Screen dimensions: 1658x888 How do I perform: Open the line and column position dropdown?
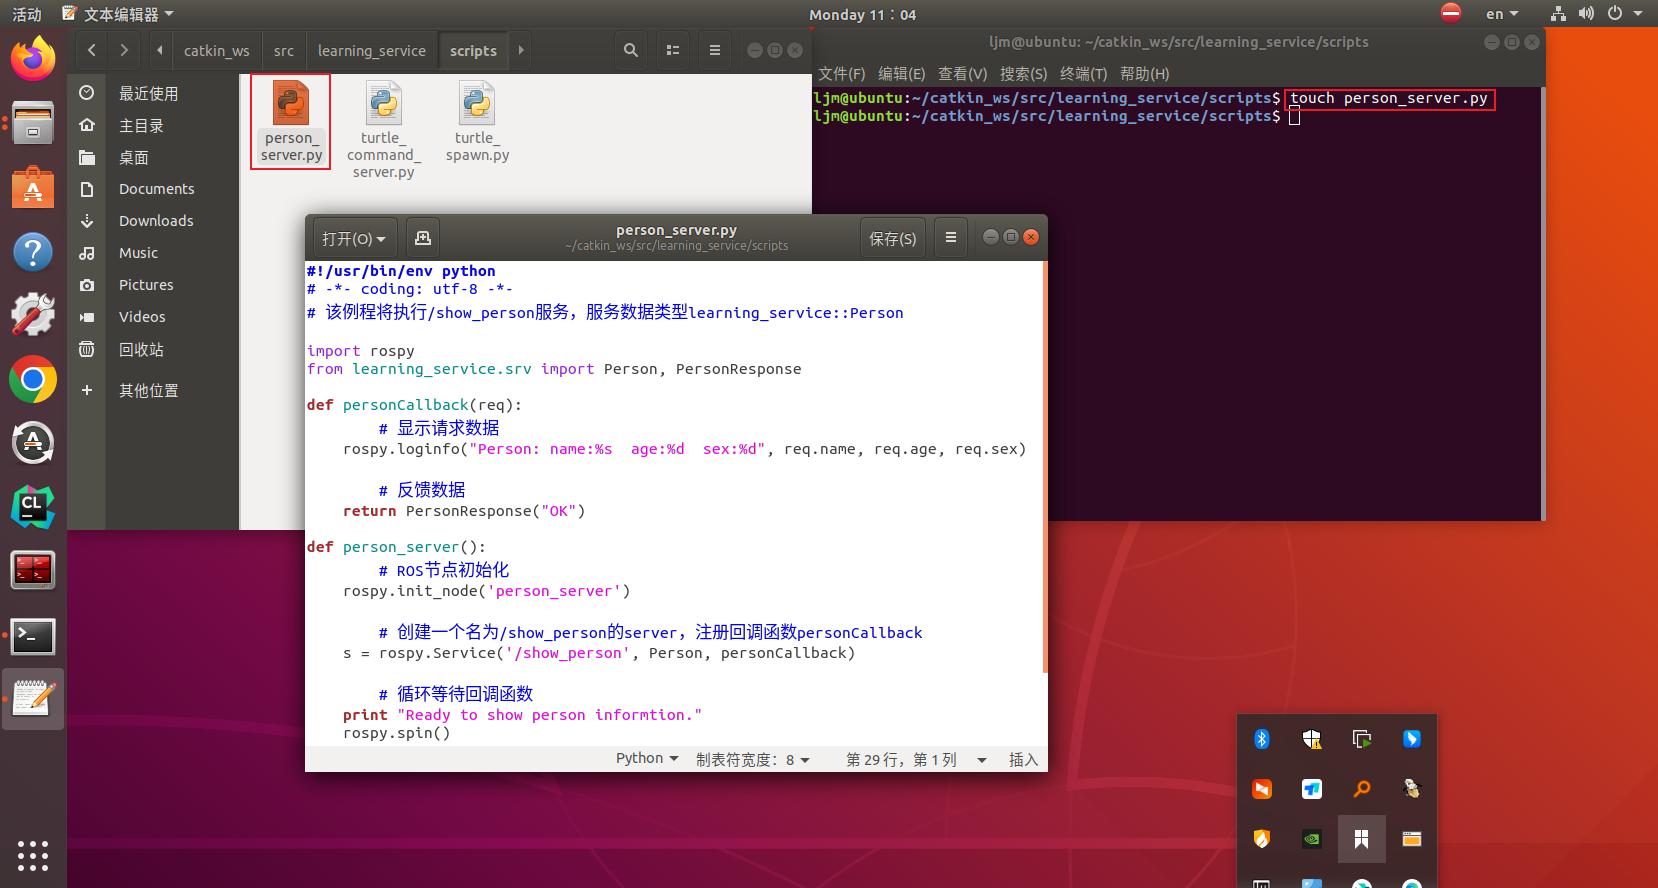tap(916, 760)
